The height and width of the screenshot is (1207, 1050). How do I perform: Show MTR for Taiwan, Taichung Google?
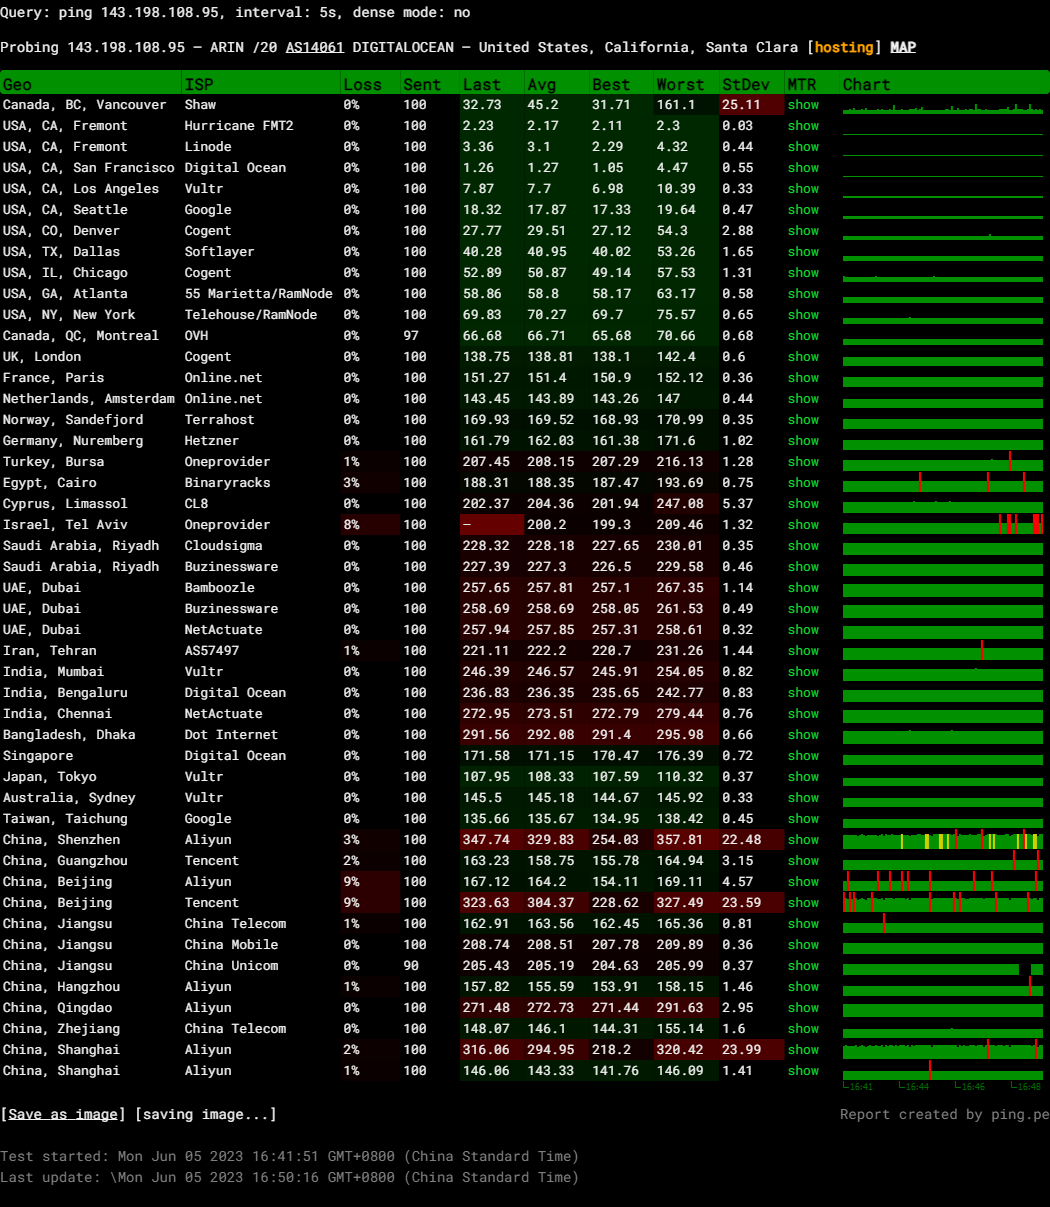803,818
